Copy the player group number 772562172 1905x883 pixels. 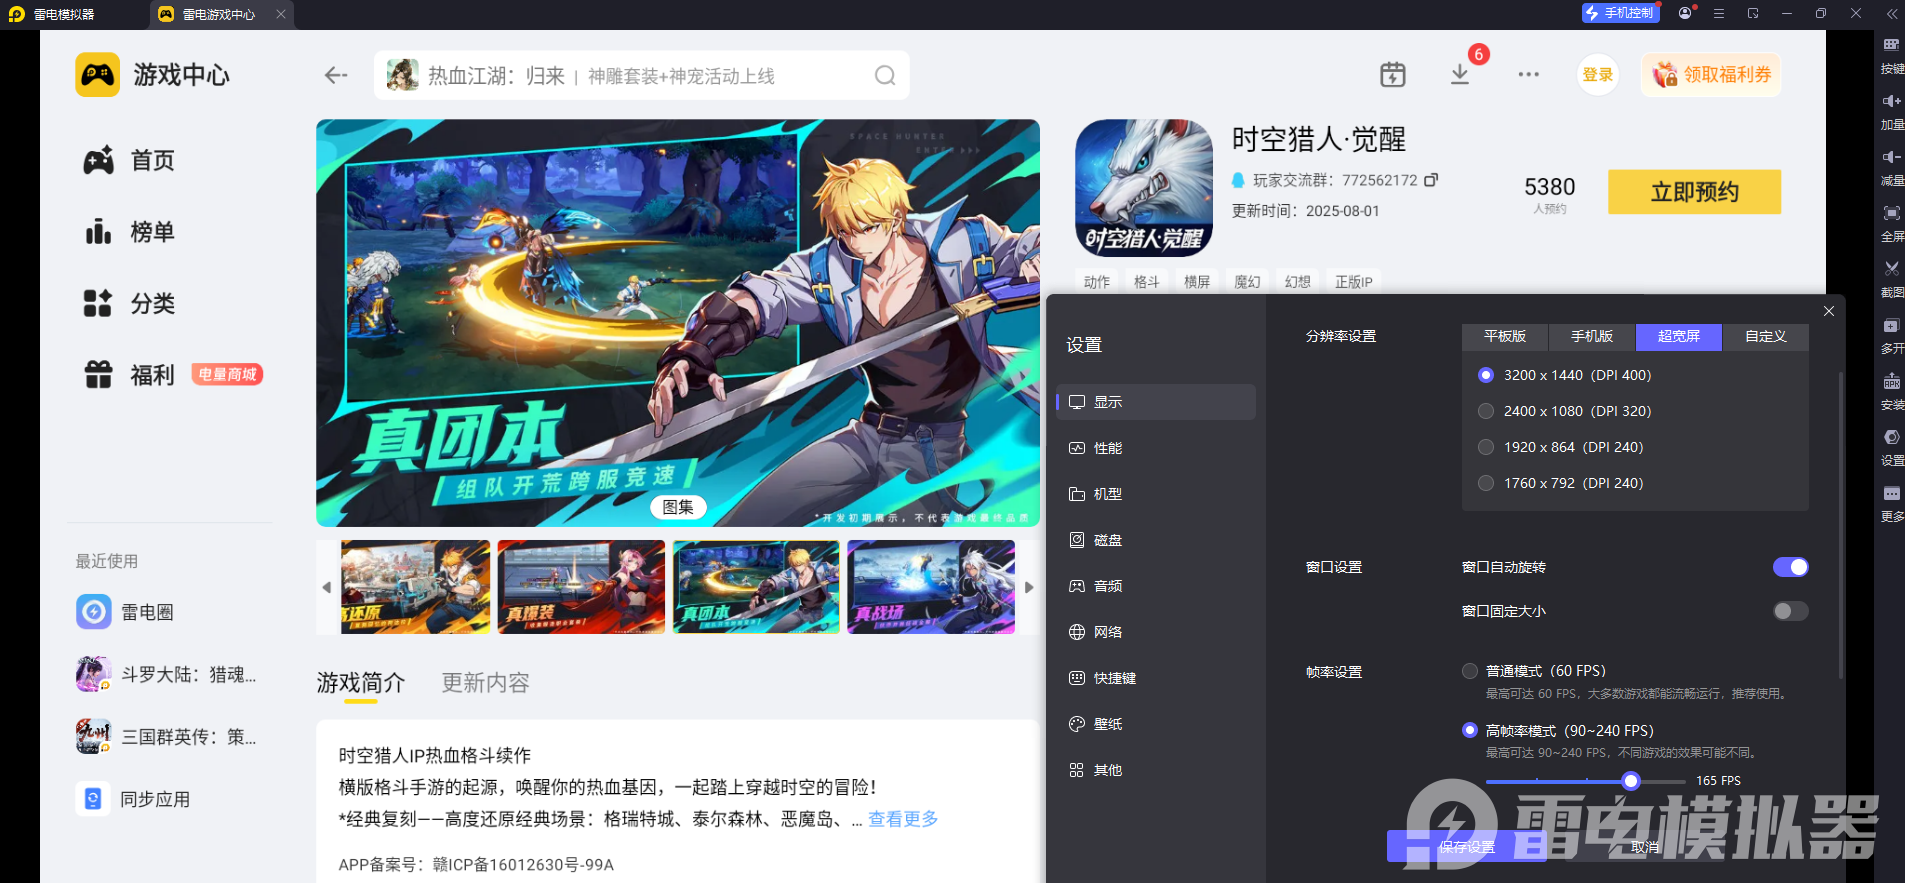coord(1431,180)
